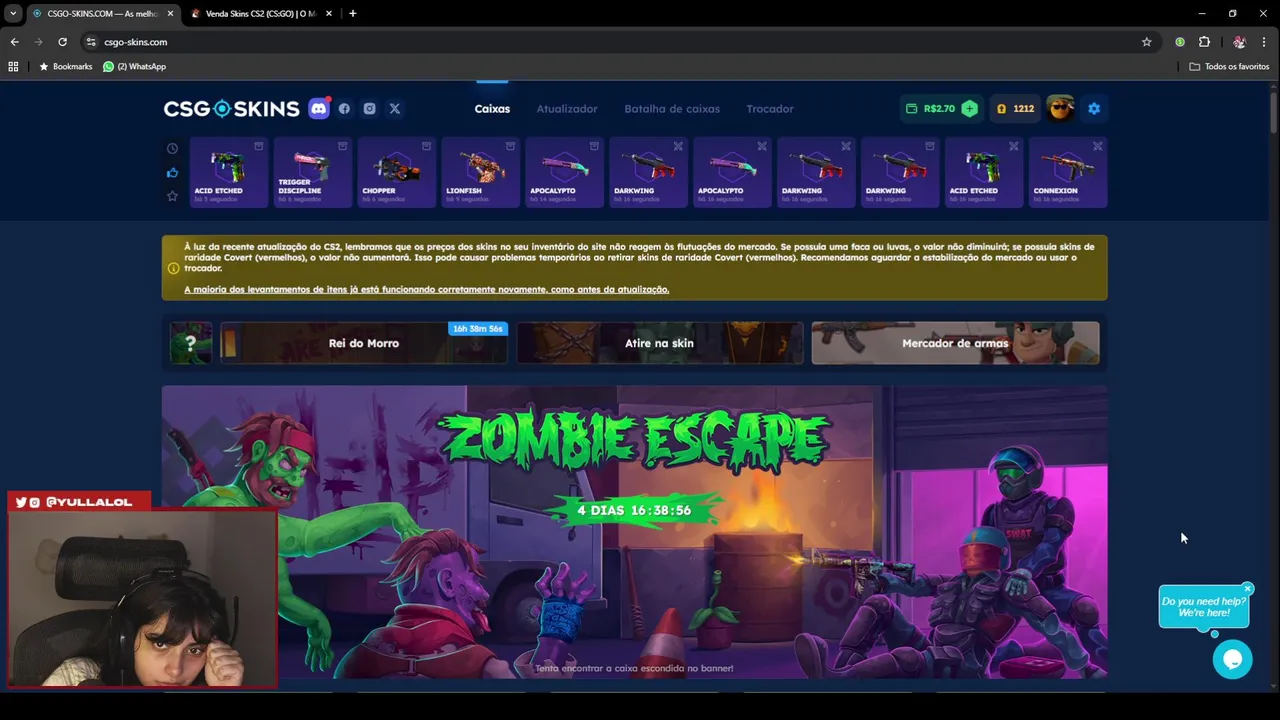Click the Trigger Discipline drop card

tap(312, 173)
